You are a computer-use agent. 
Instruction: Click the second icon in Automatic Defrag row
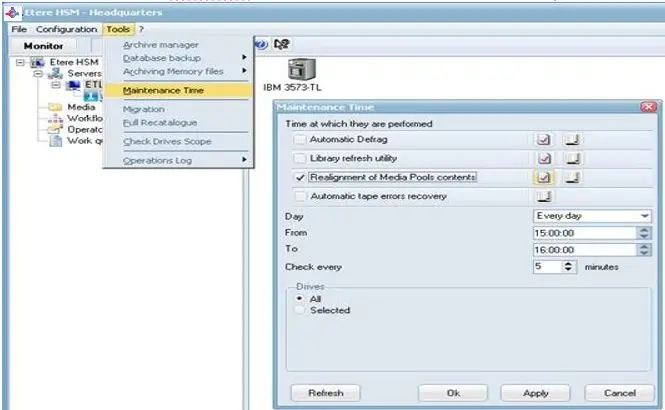pos(570,139)
